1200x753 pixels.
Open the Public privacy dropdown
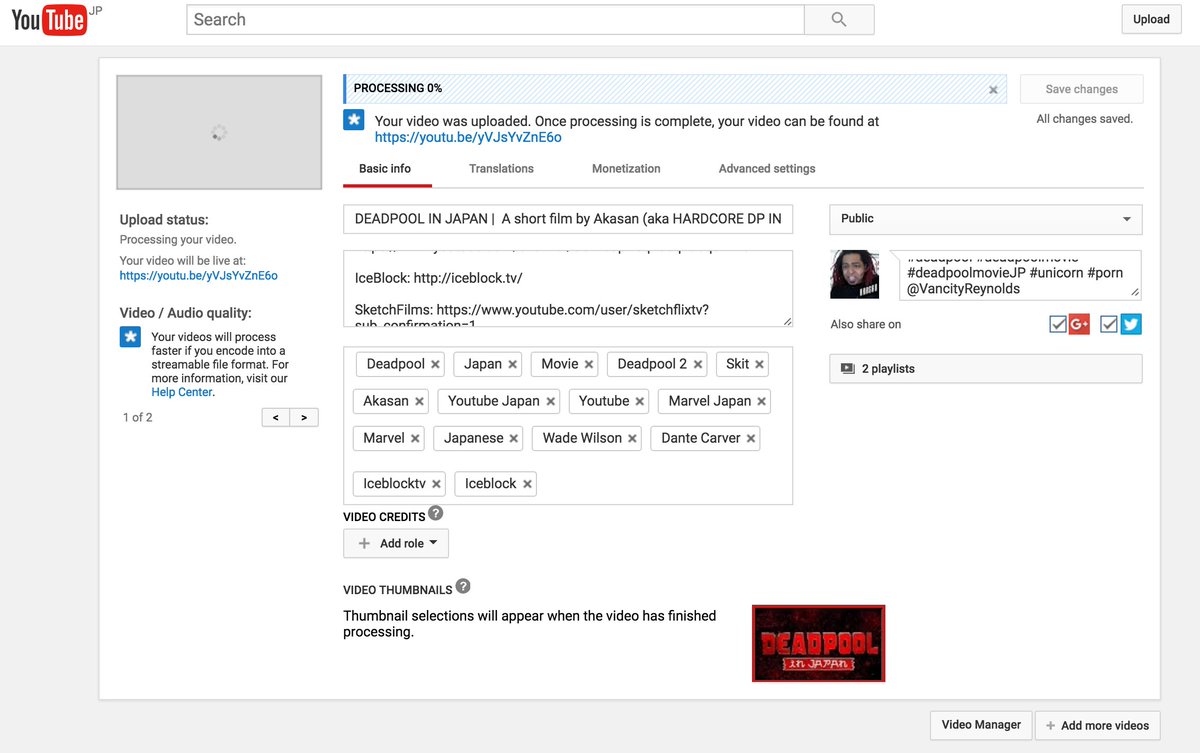coord(986,219)
